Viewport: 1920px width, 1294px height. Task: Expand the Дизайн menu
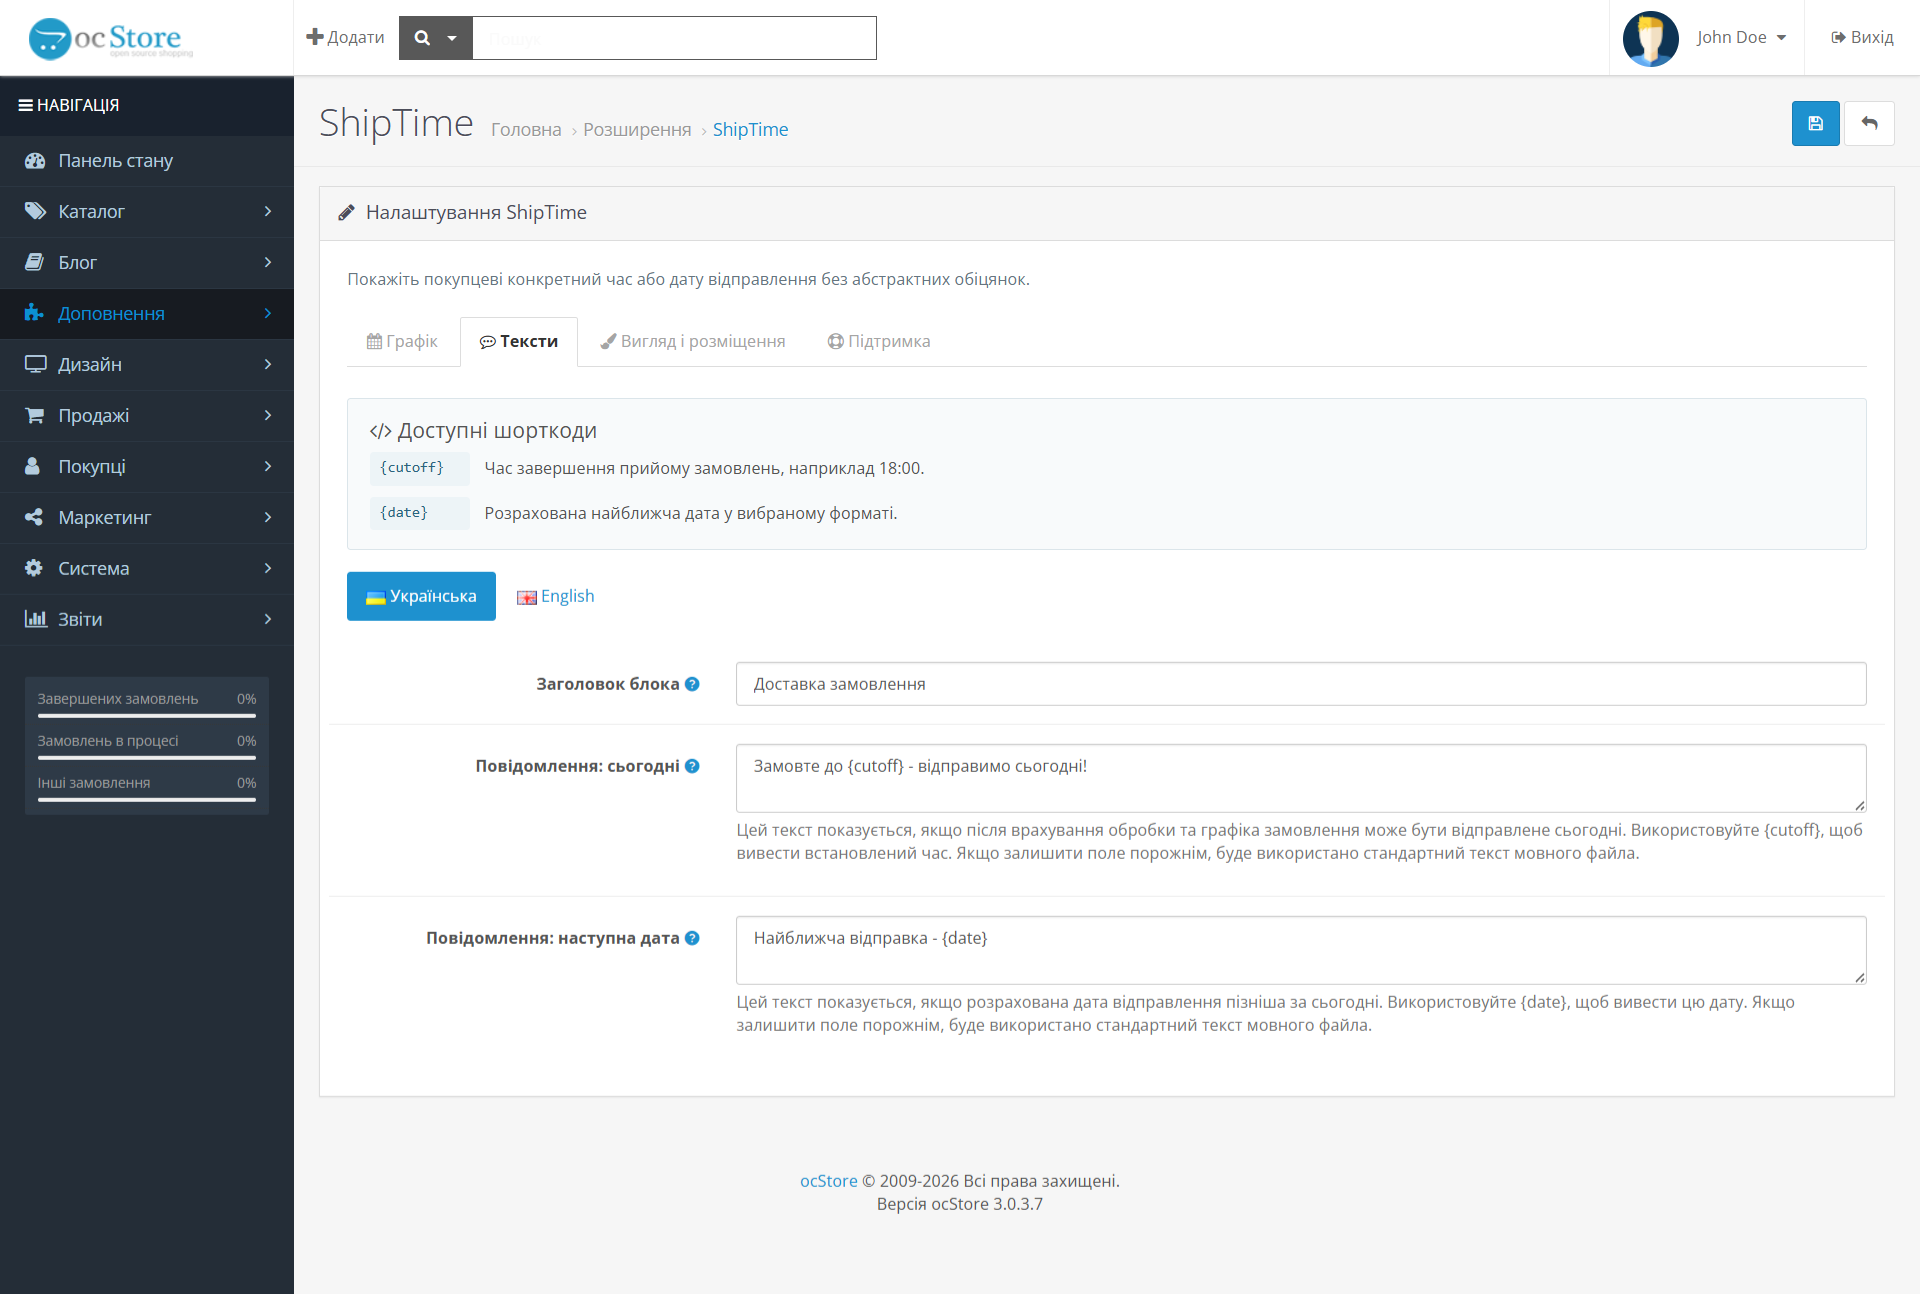[147, 365]
